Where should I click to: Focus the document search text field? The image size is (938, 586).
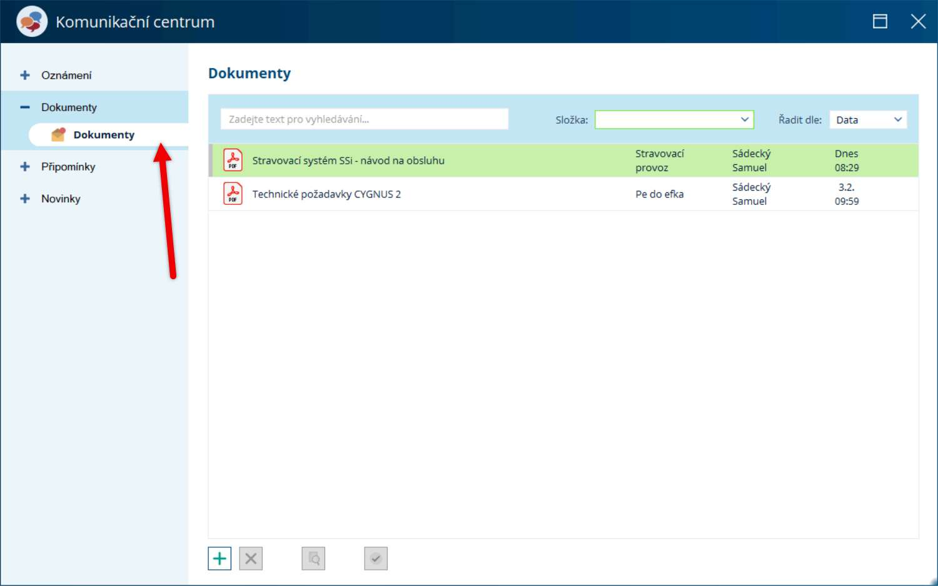click(x=364, y=119)
